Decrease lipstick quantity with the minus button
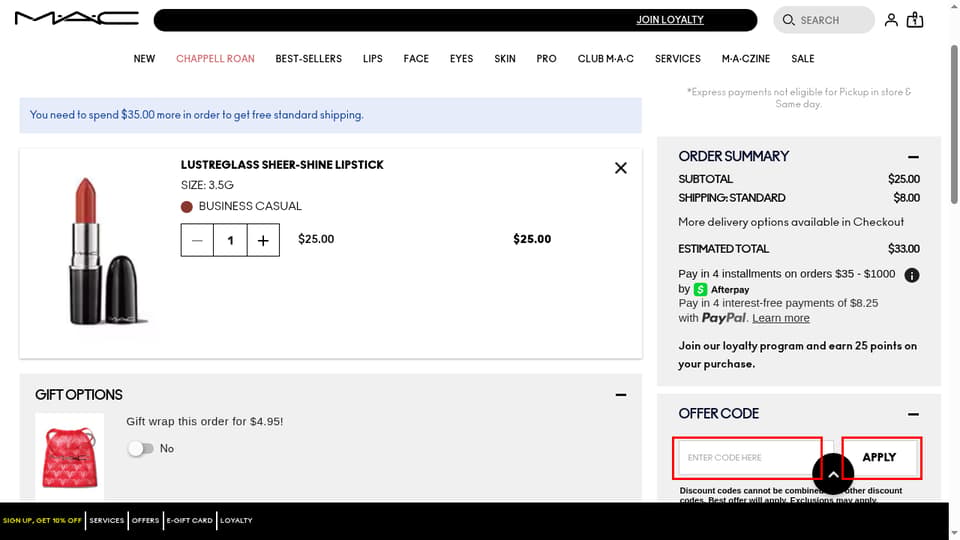This screenshot has height=540, width=960. (197, 240)
